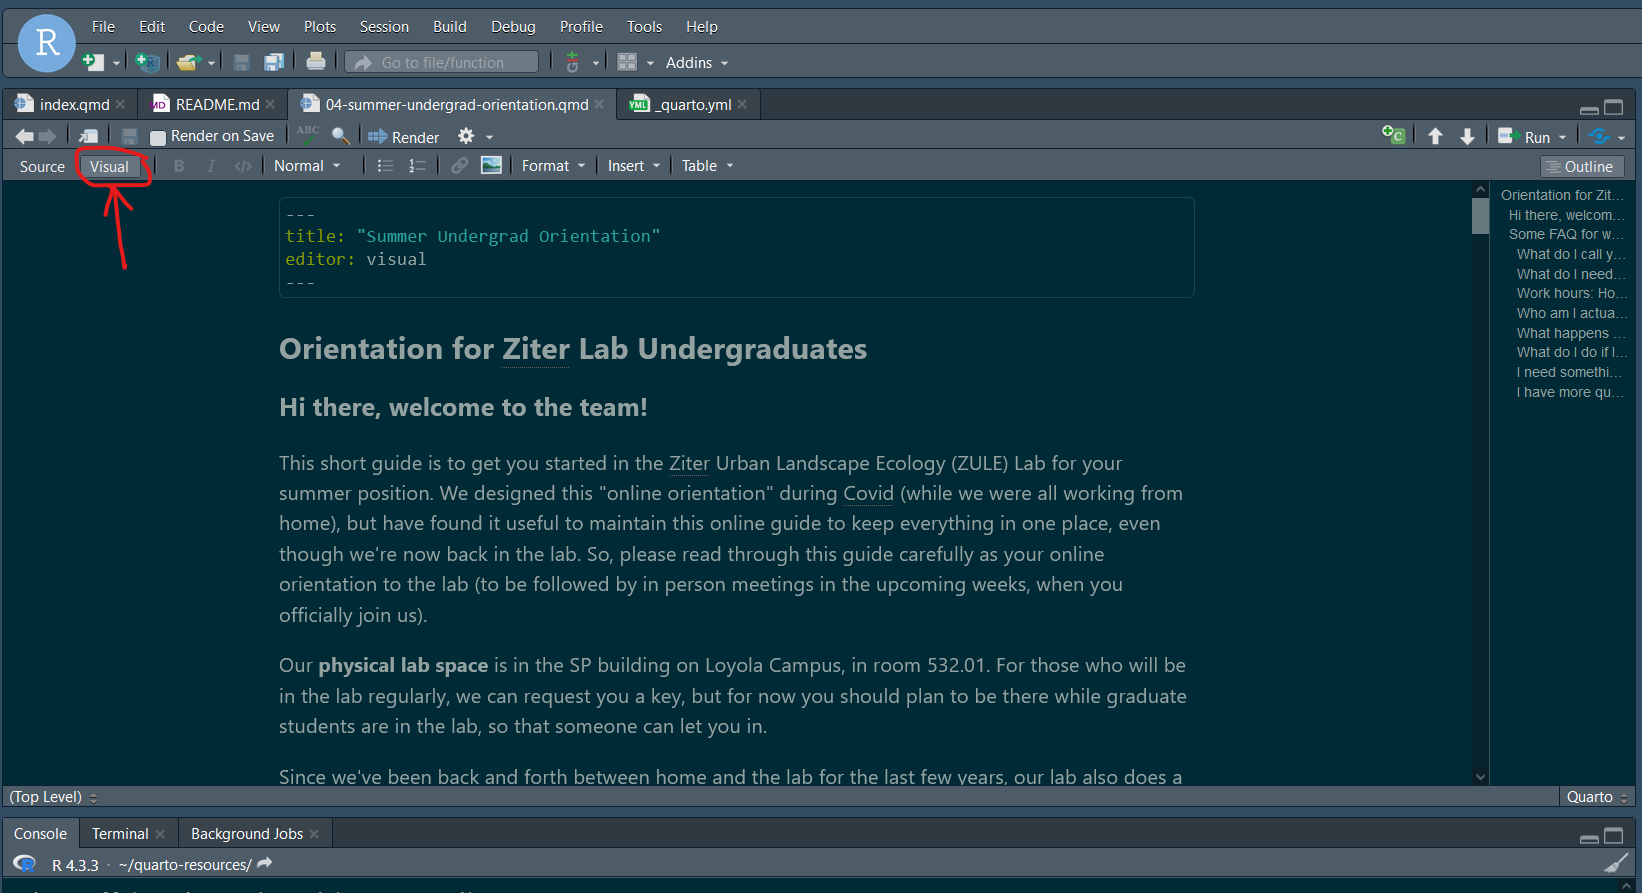
Task: Click the Find/Replace magnifier icon
Action: pyautogui.click(x=341, y=136)
